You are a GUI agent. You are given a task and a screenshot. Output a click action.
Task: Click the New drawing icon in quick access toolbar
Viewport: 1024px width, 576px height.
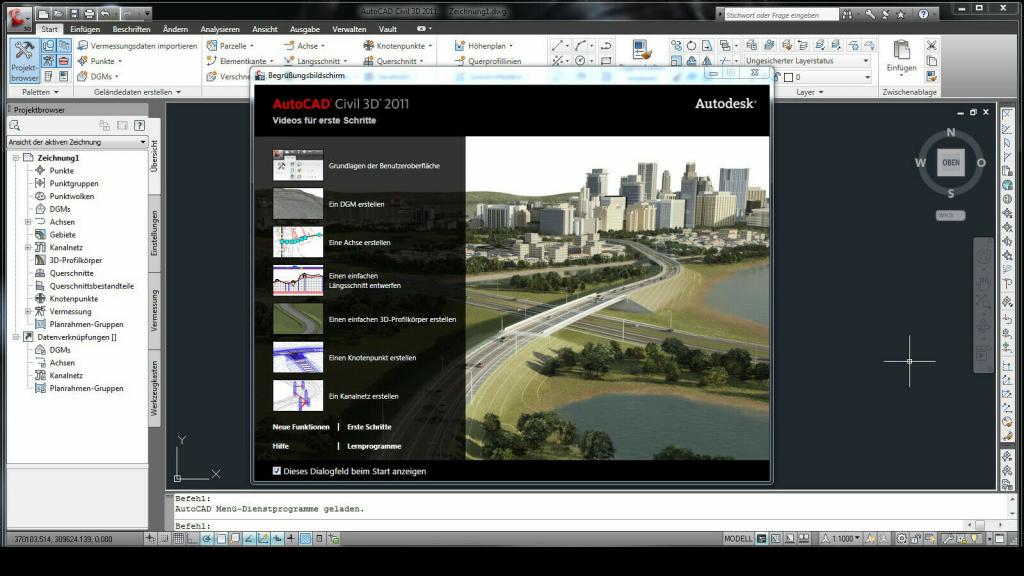tap(43, 13)
